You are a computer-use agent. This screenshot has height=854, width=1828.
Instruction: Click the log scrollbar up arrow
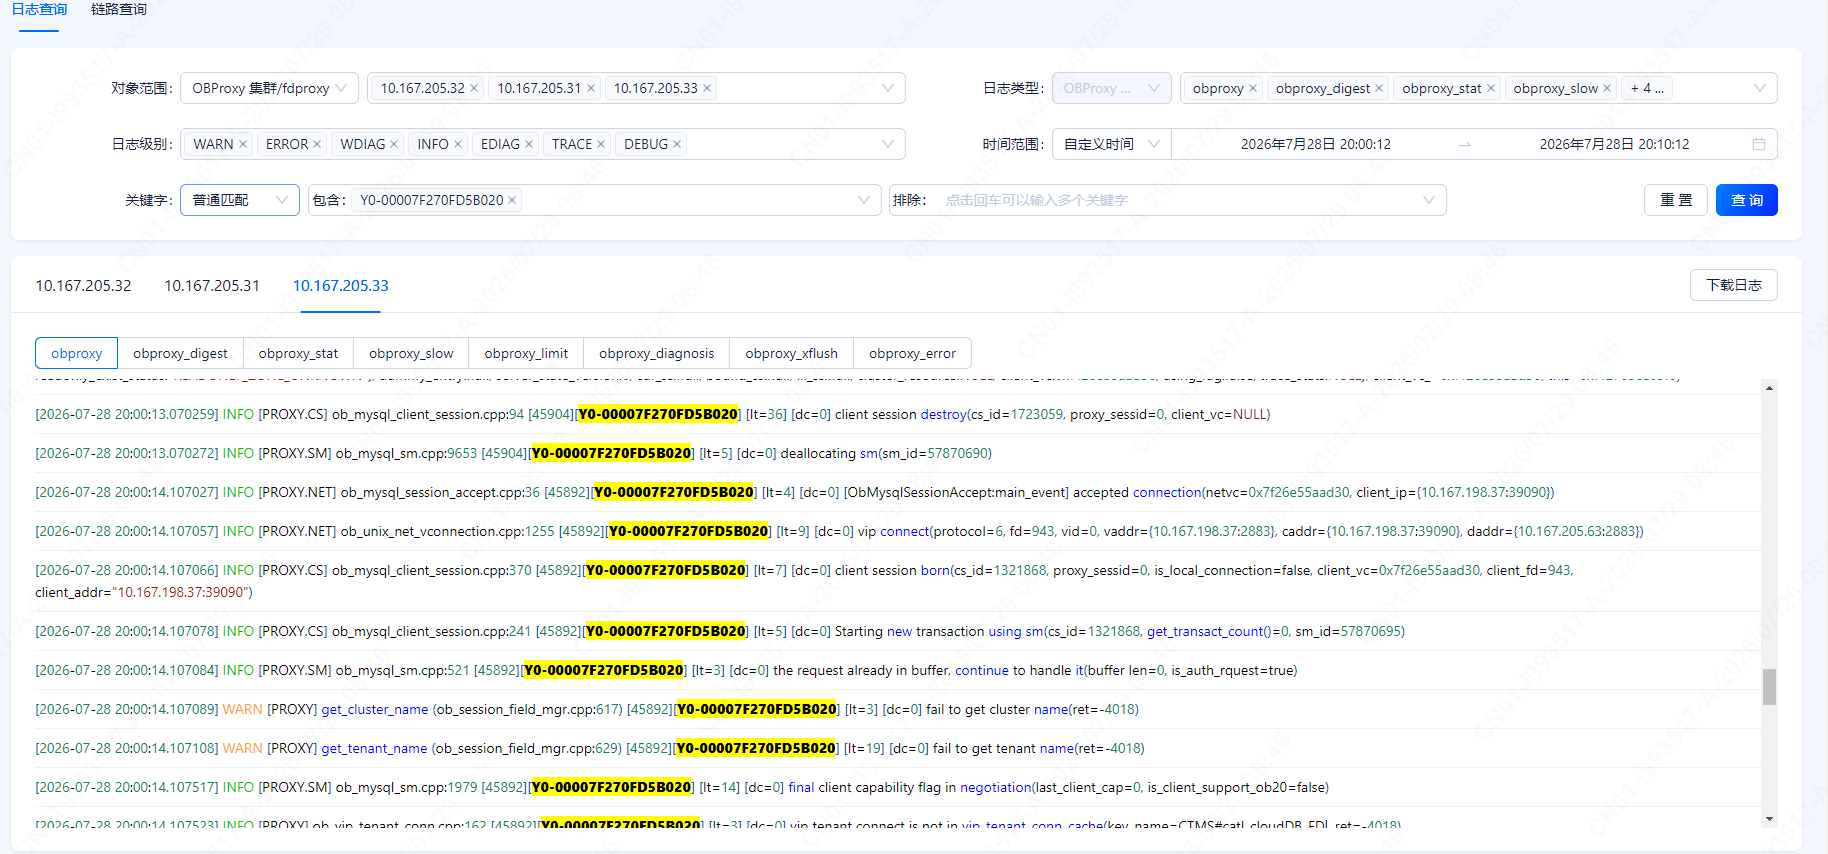[x=1769, y=388]
